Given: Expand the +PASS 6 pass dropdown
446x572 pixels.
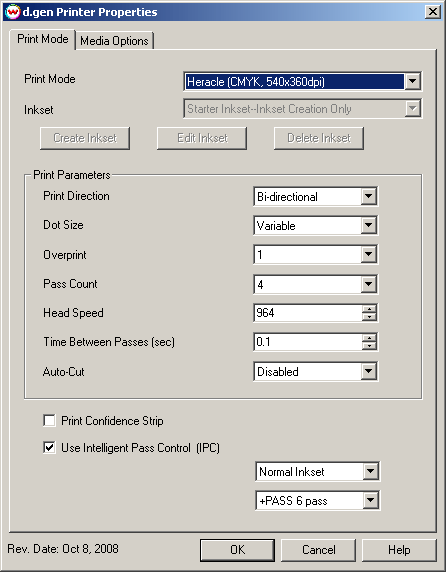Looking at the screenshot, I should click(371, 500).
